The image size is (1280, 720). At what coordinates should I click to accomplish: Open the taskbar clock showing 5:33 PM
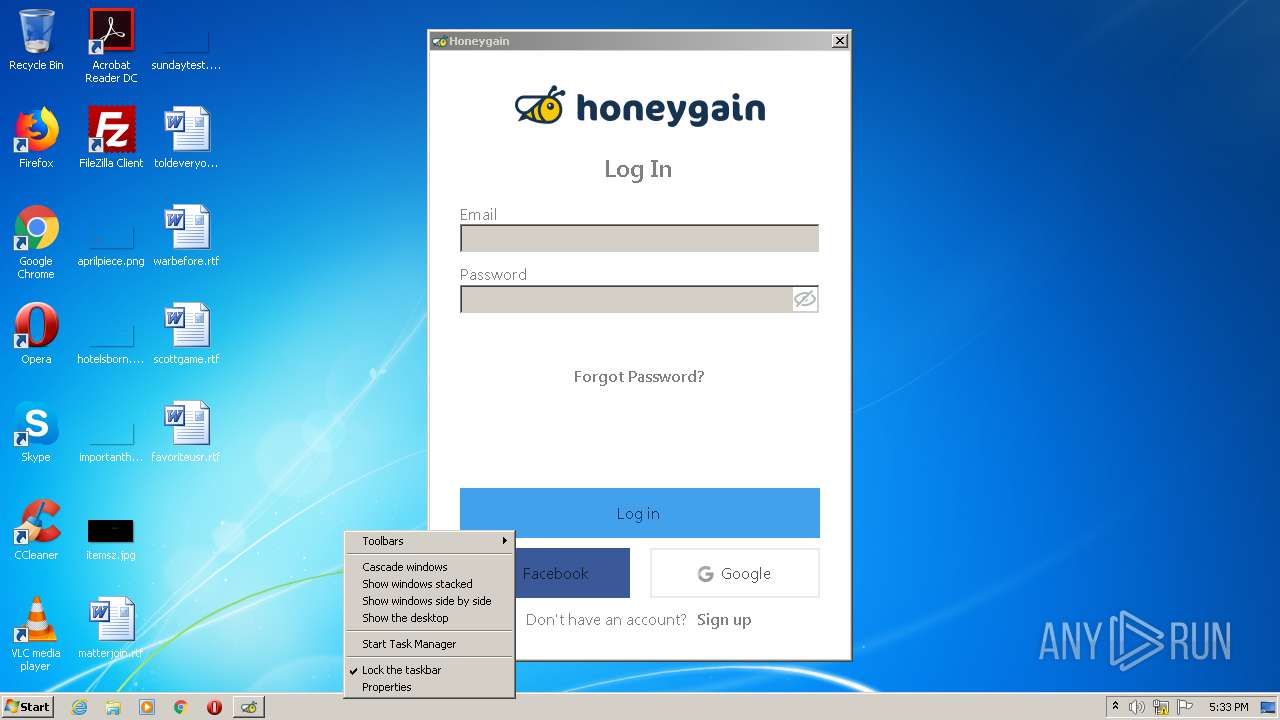1228,707
